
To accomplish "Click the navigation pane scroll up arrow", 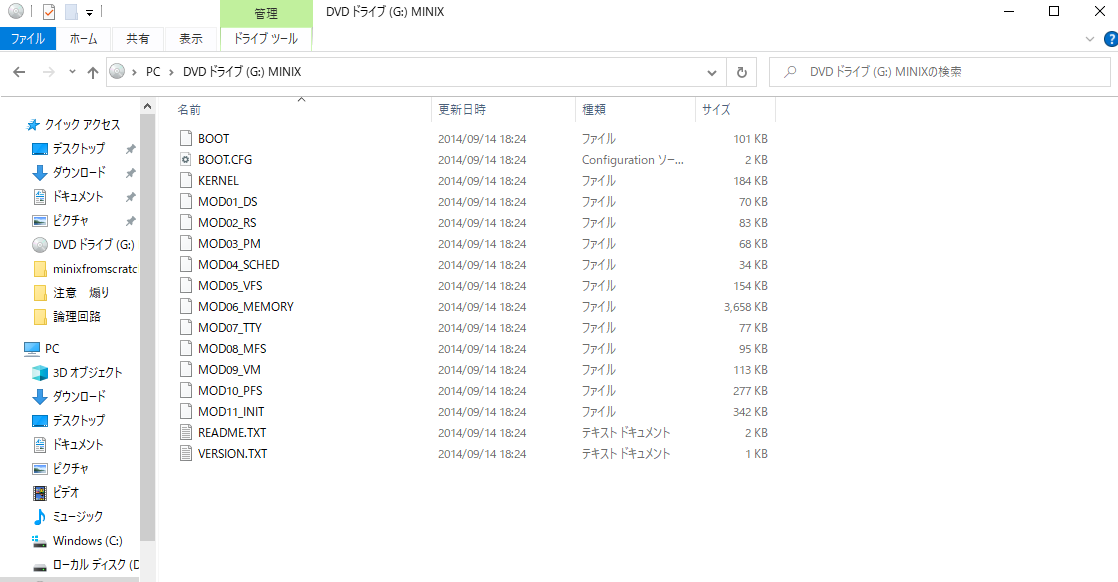I will [148, 106].
